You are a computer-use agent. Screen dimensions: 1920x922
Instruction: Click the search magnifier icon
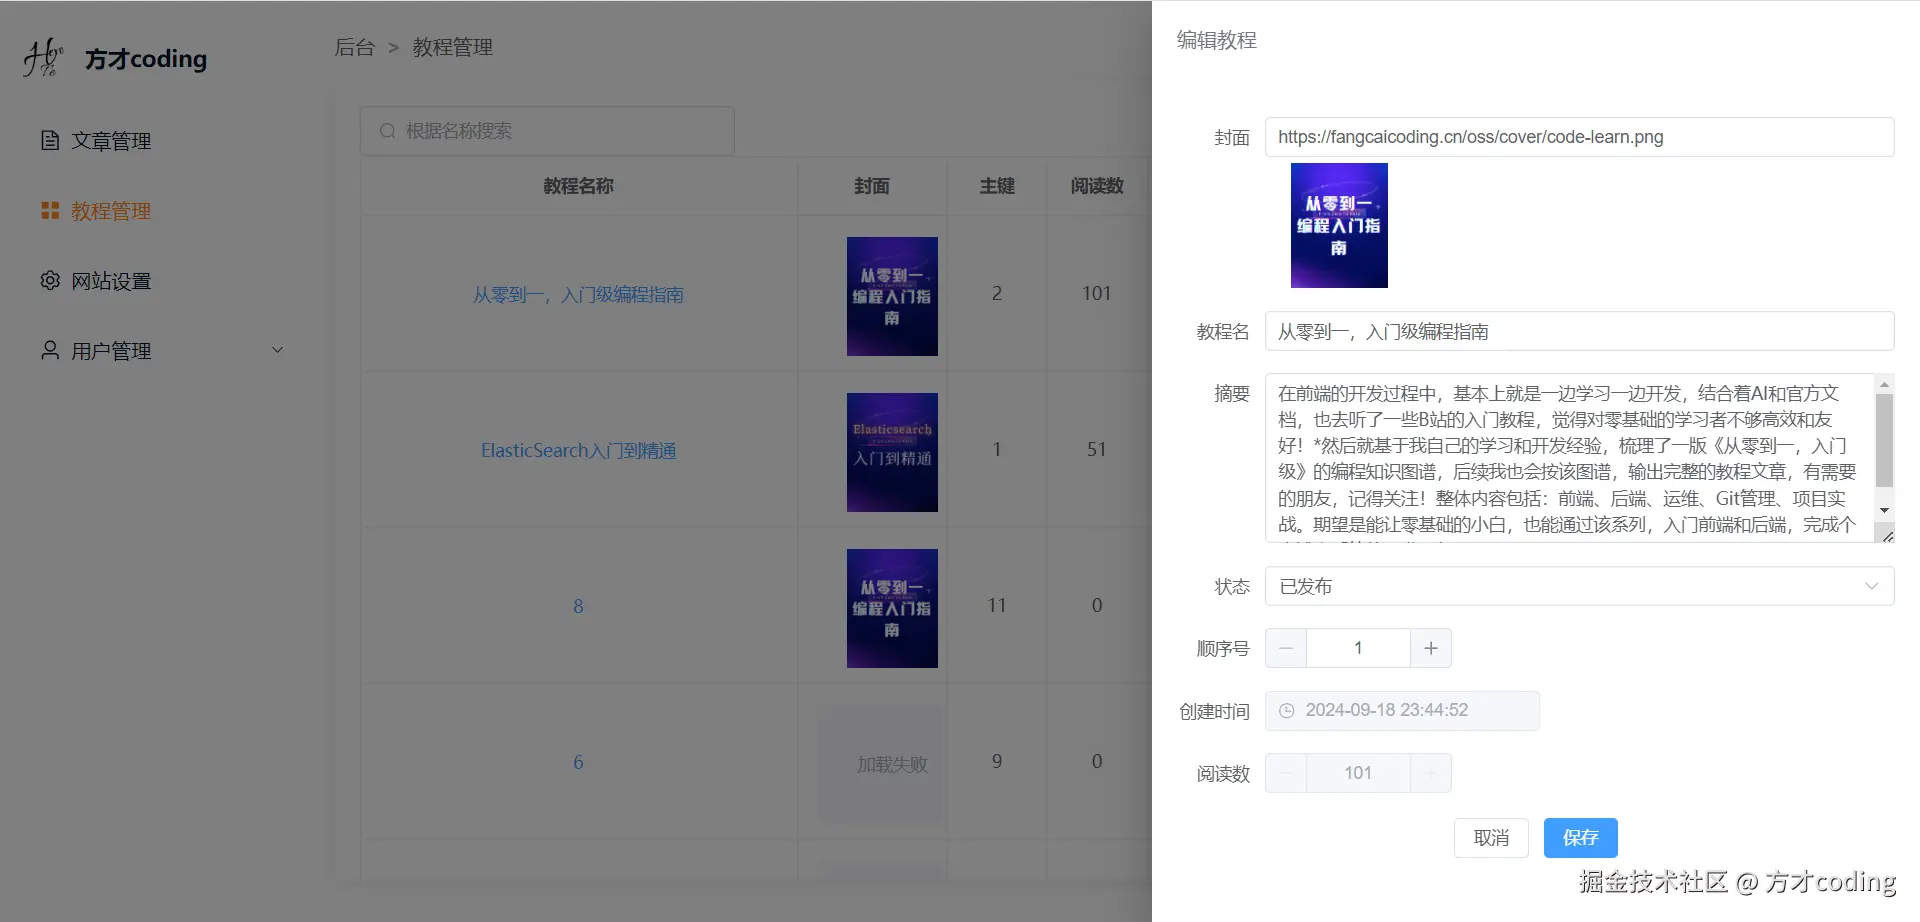pyautogui.click(x=388, y=131)
